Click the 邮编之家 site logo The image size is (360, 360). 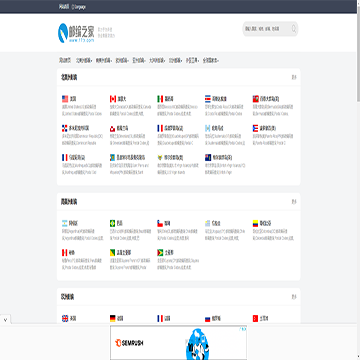pyautogui.click(x=76, y=33)
